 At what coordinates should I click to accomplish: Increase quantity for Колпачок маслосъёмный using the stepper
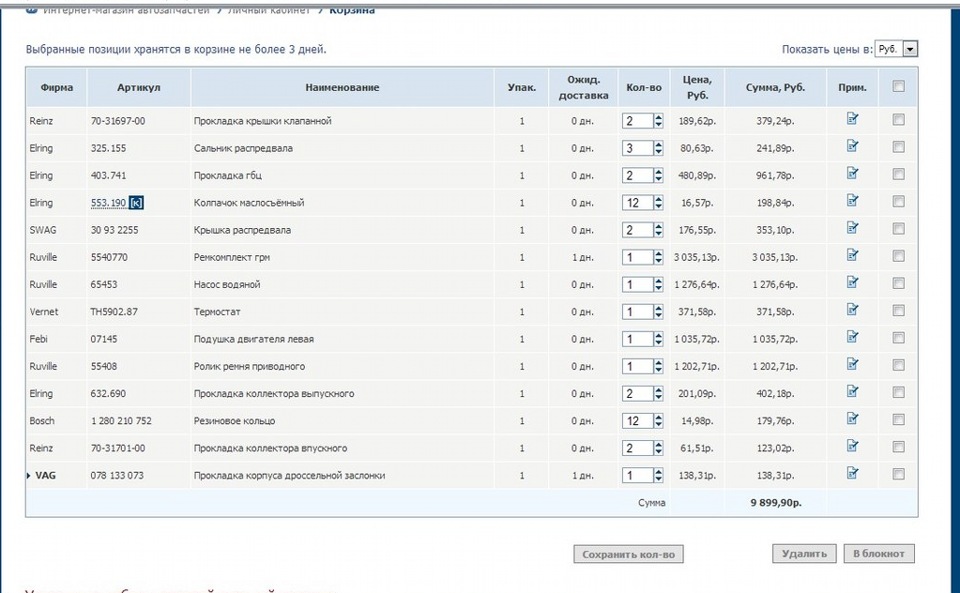click(x=658, y=199)
